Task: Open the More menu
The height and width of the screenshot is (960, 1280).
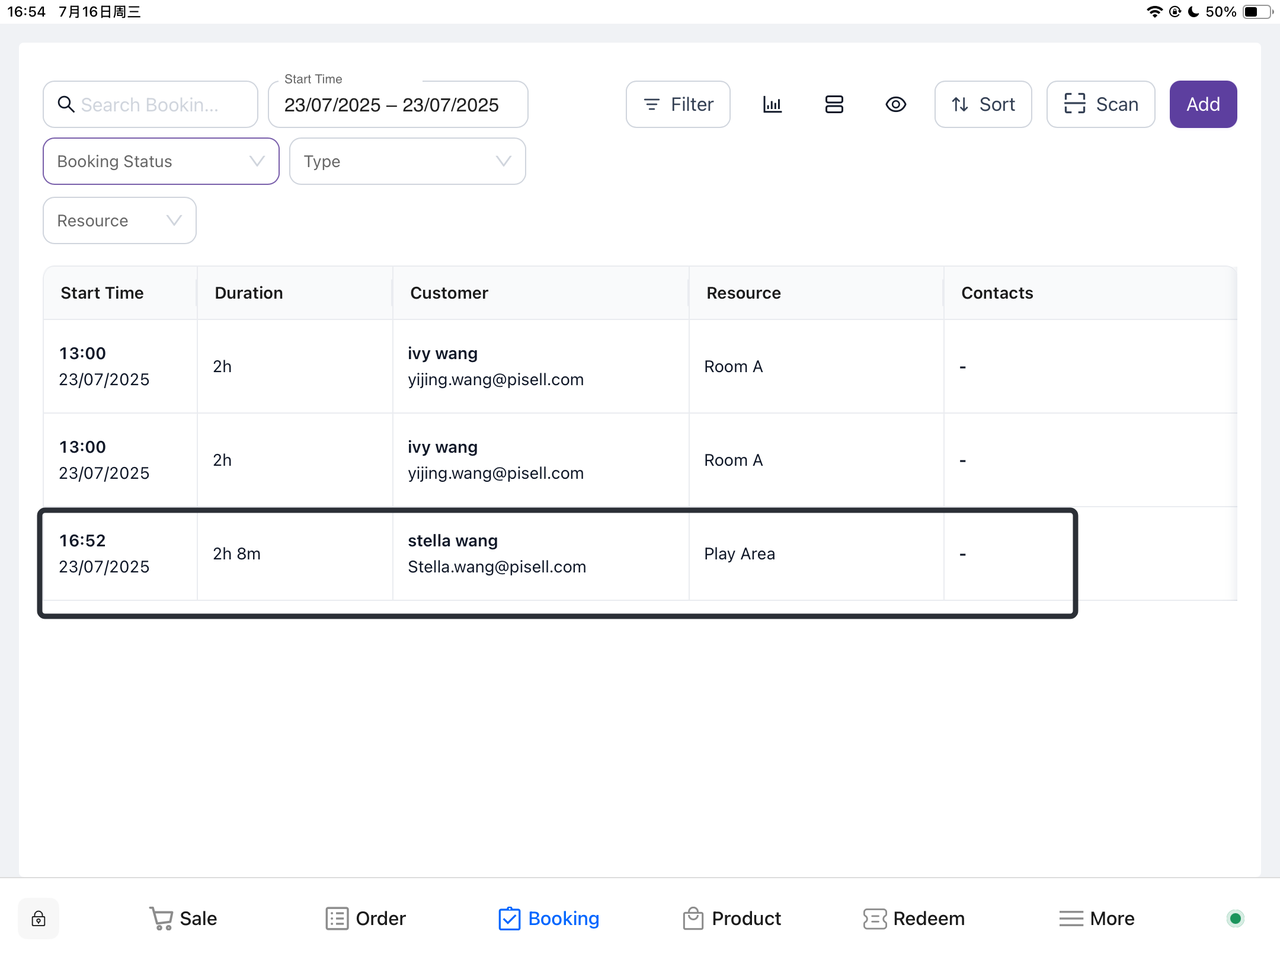Action: click(x=1097, y=919)
